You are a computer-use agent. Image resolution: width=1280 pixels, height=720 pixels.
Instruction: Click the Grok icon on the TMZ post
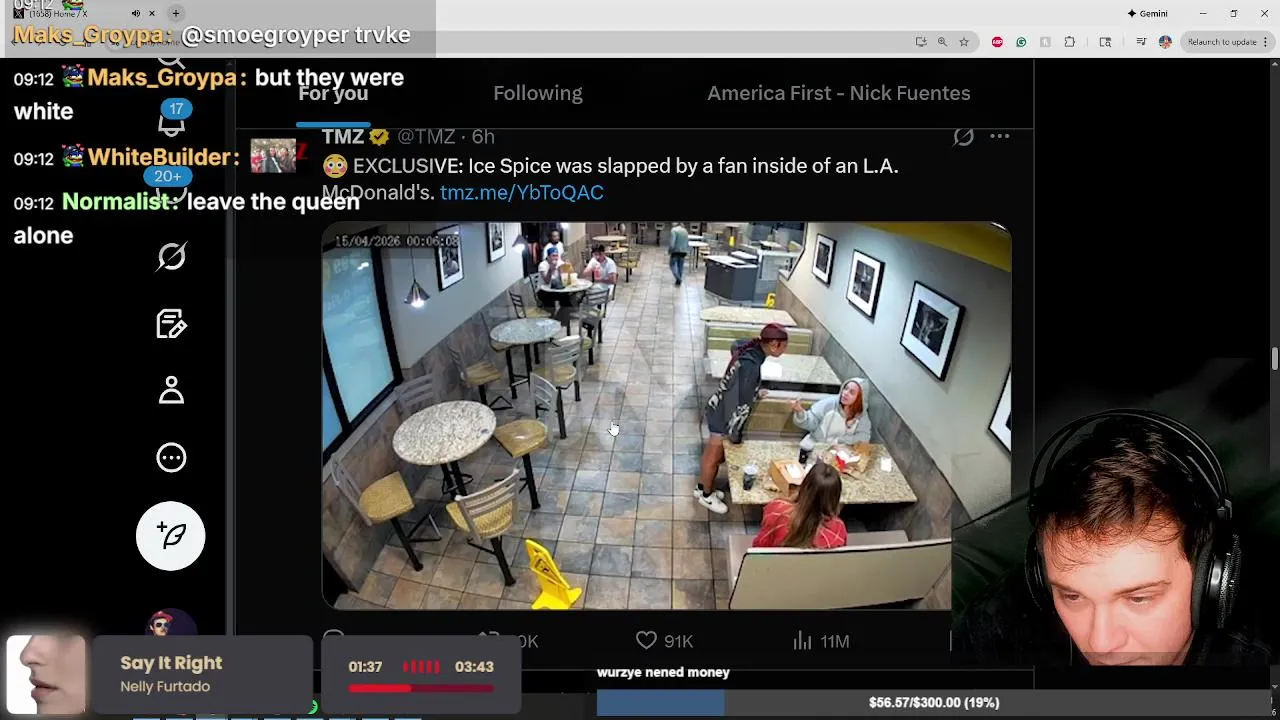point(963,137)
